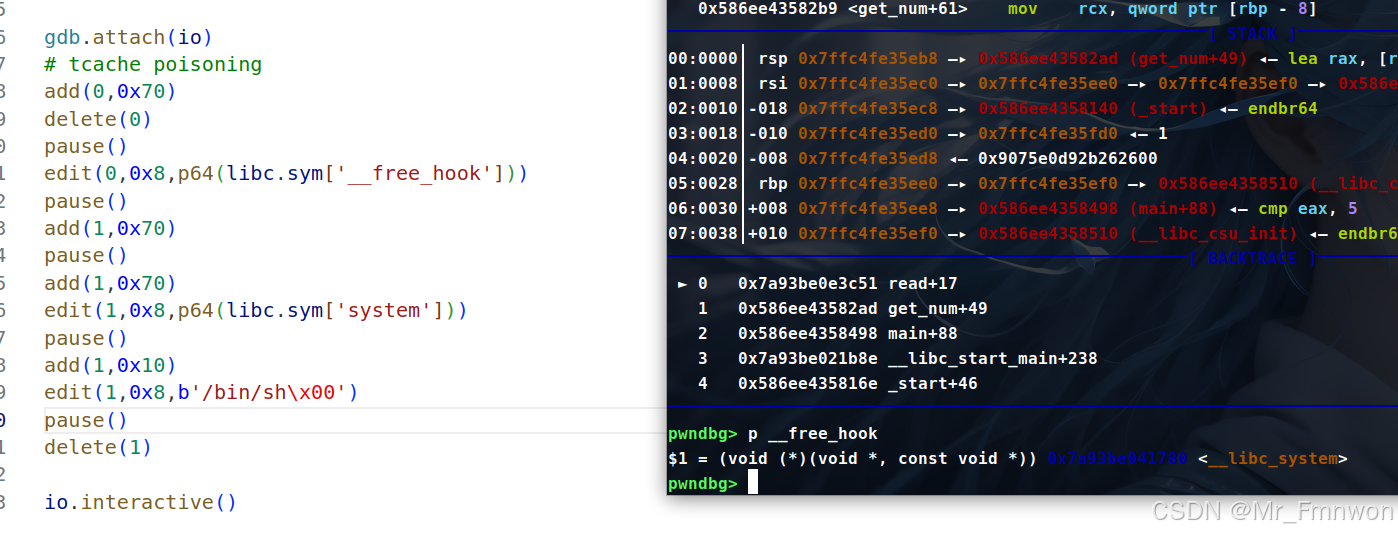
Task: Click the edit line containing 'system'
Action: click(256, 310)
